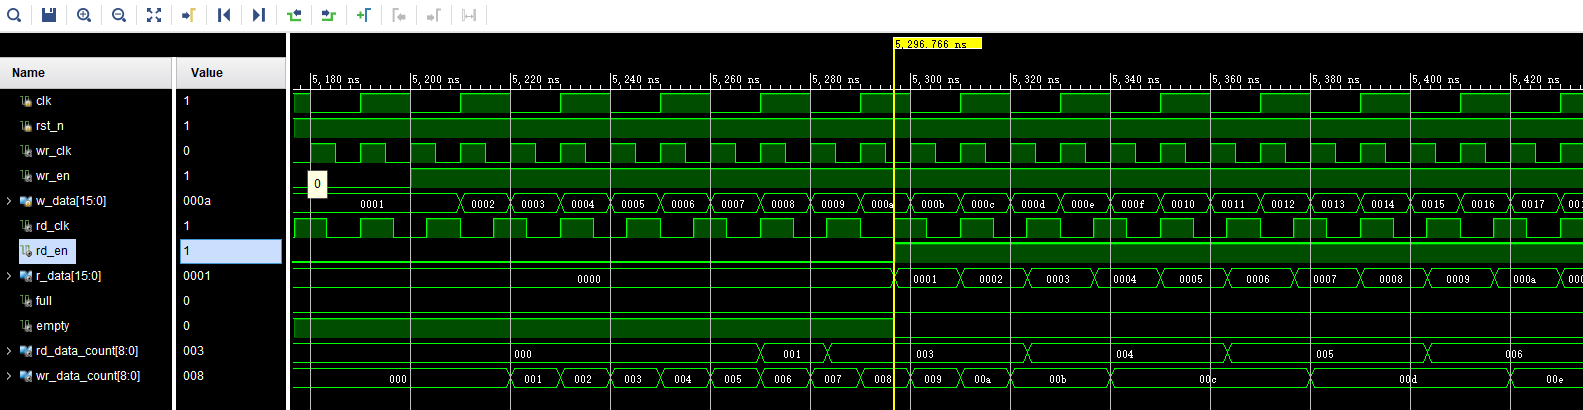
Task: Go to next transition
Action: pyautogui.click(x=329, y=15)
